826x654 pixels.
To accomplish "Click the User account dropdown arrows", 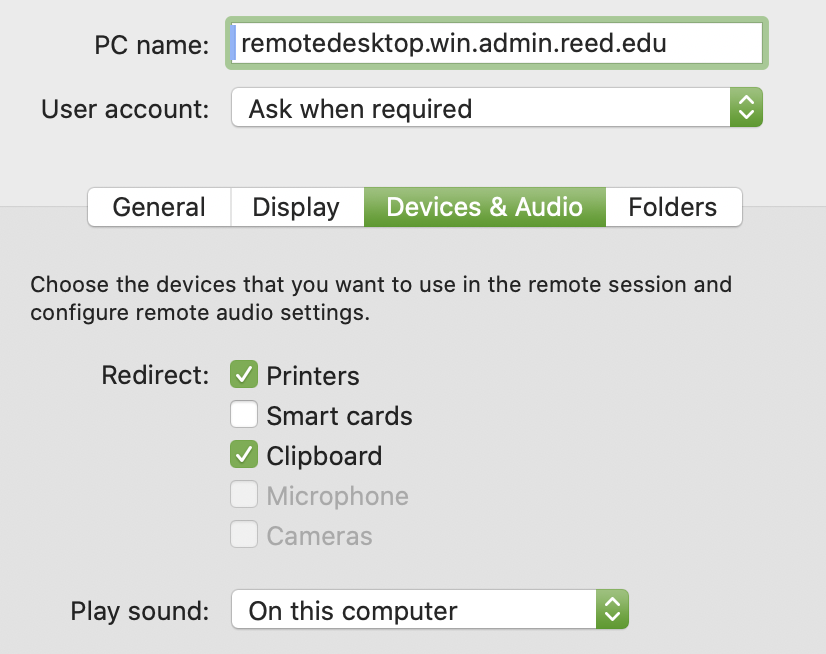I will 746,108.
